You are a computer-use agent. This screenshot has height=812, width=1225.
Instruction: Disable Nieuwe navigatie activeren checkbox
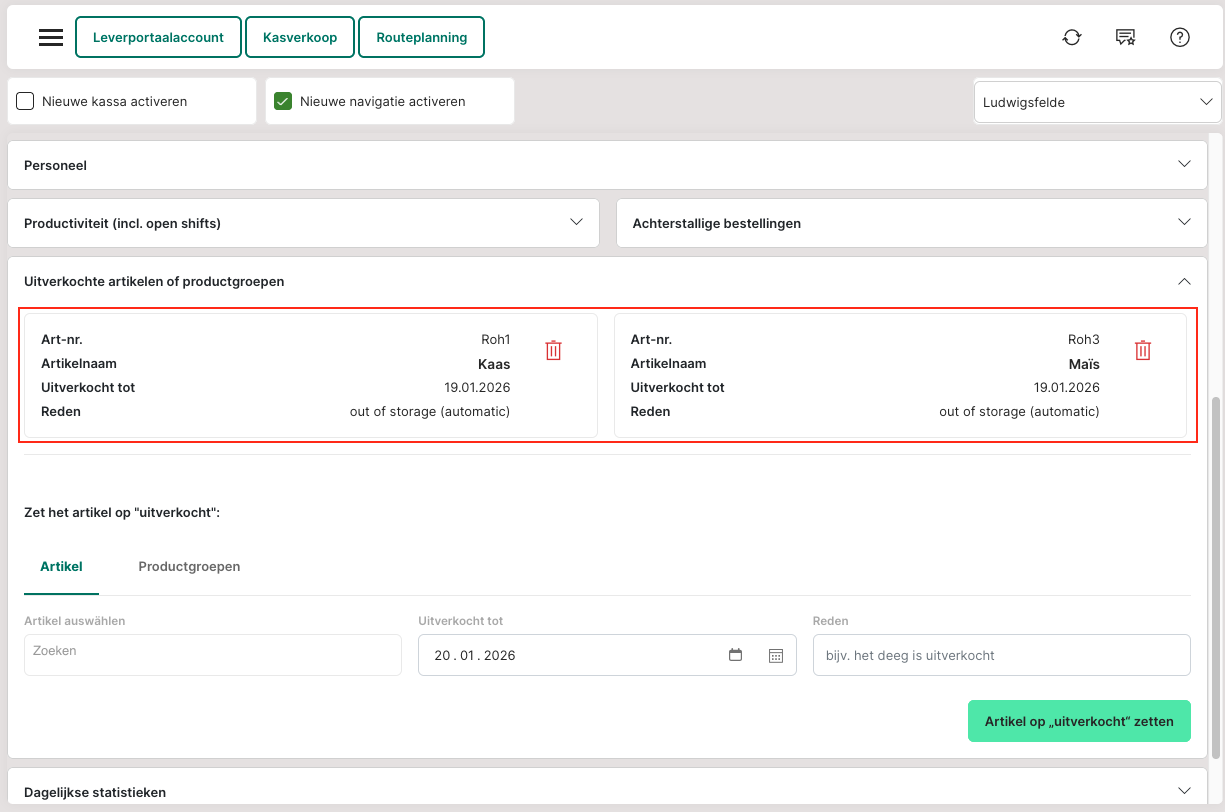coord(283,101)
